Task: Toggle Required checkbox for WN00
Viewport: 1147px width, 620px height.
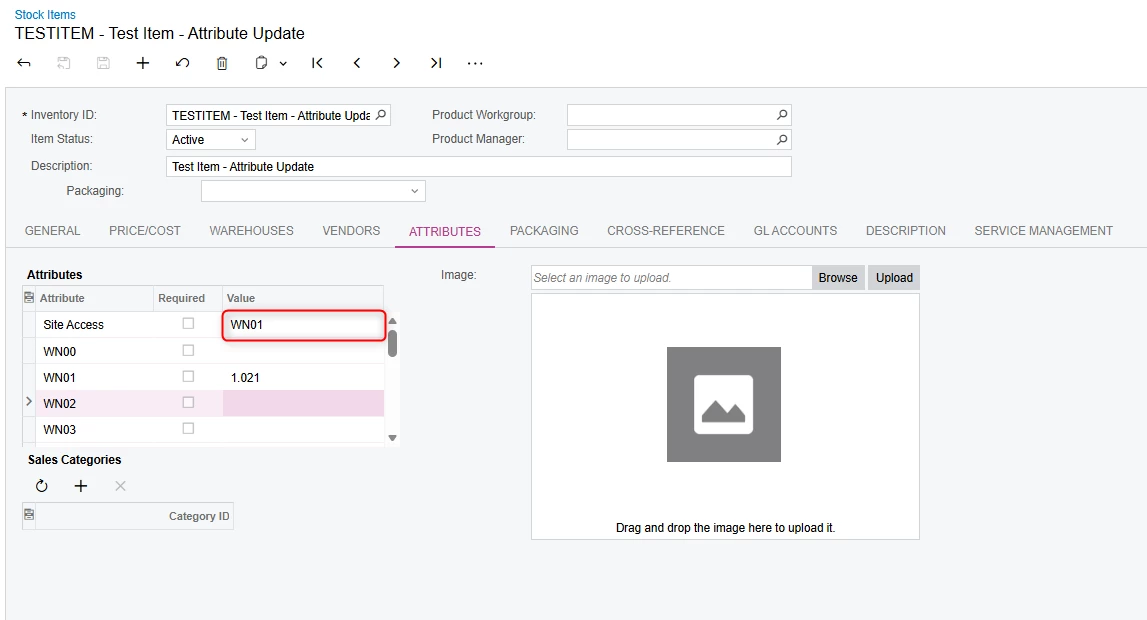Action: click(188, 350)
